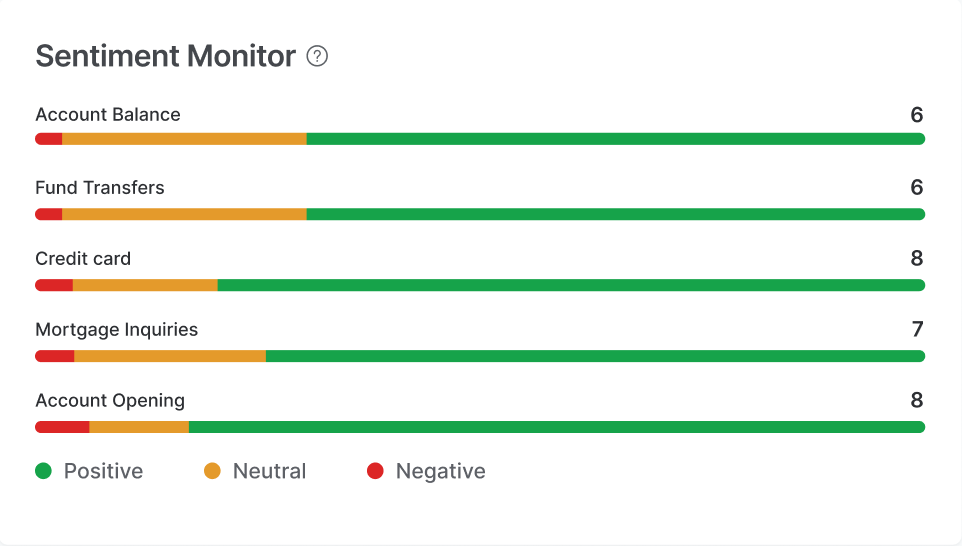Click the Mortgage Inquiries count of 7

917,330
